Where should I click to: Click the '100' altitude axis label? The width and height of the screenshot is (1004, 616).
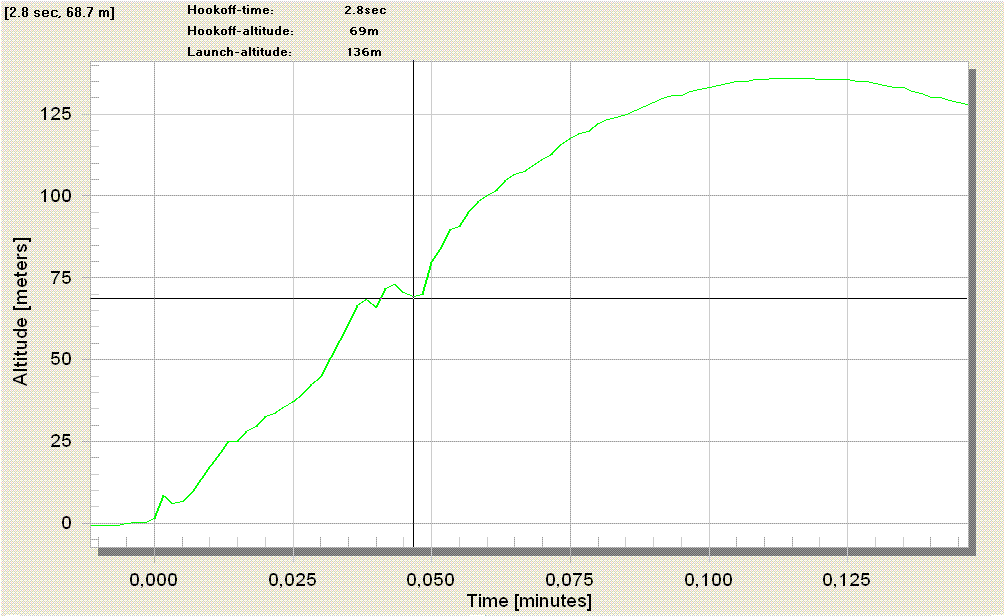coord(56,196)
